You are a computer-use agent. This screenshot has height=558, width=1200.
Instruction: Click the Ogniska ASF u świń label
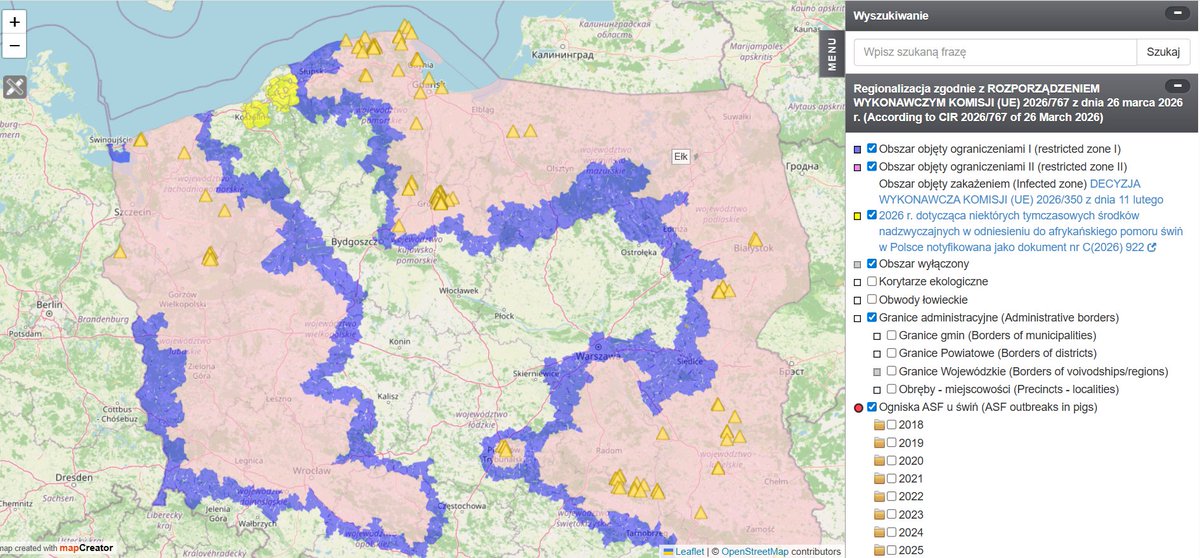click(988, 408)
